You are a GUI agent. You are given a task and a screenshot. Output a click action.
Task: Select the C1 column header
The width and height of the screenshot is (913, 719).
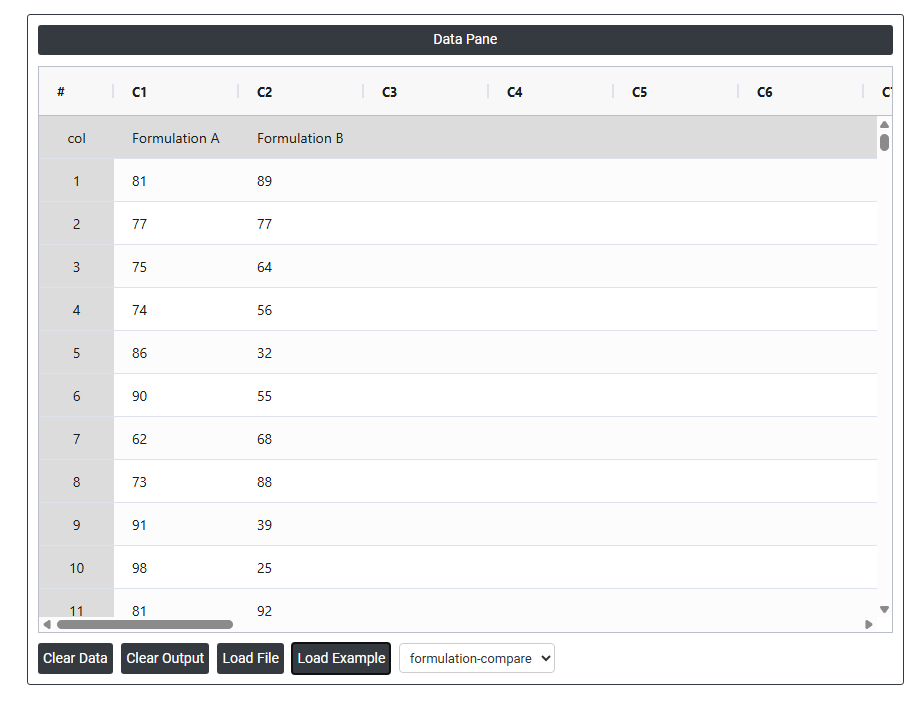click(x=140, y=92)
